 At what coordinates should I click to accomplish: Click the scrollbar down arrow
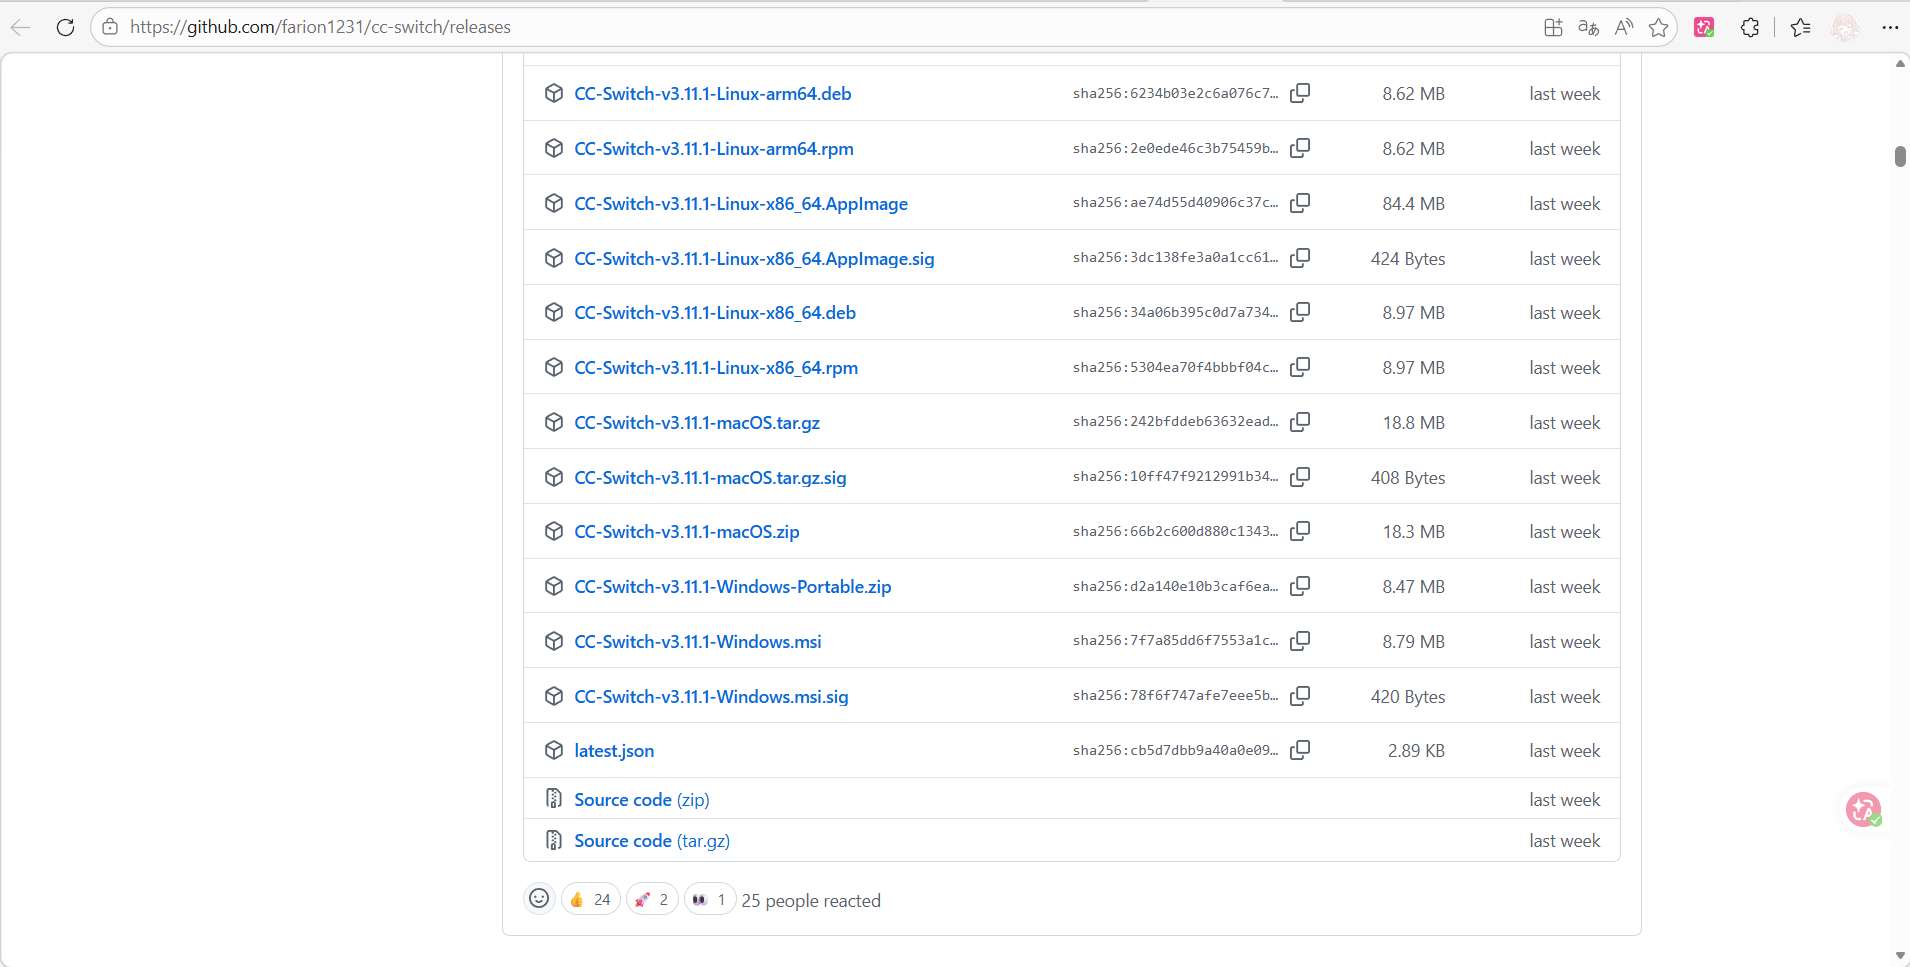click(x=1900, y=955)
